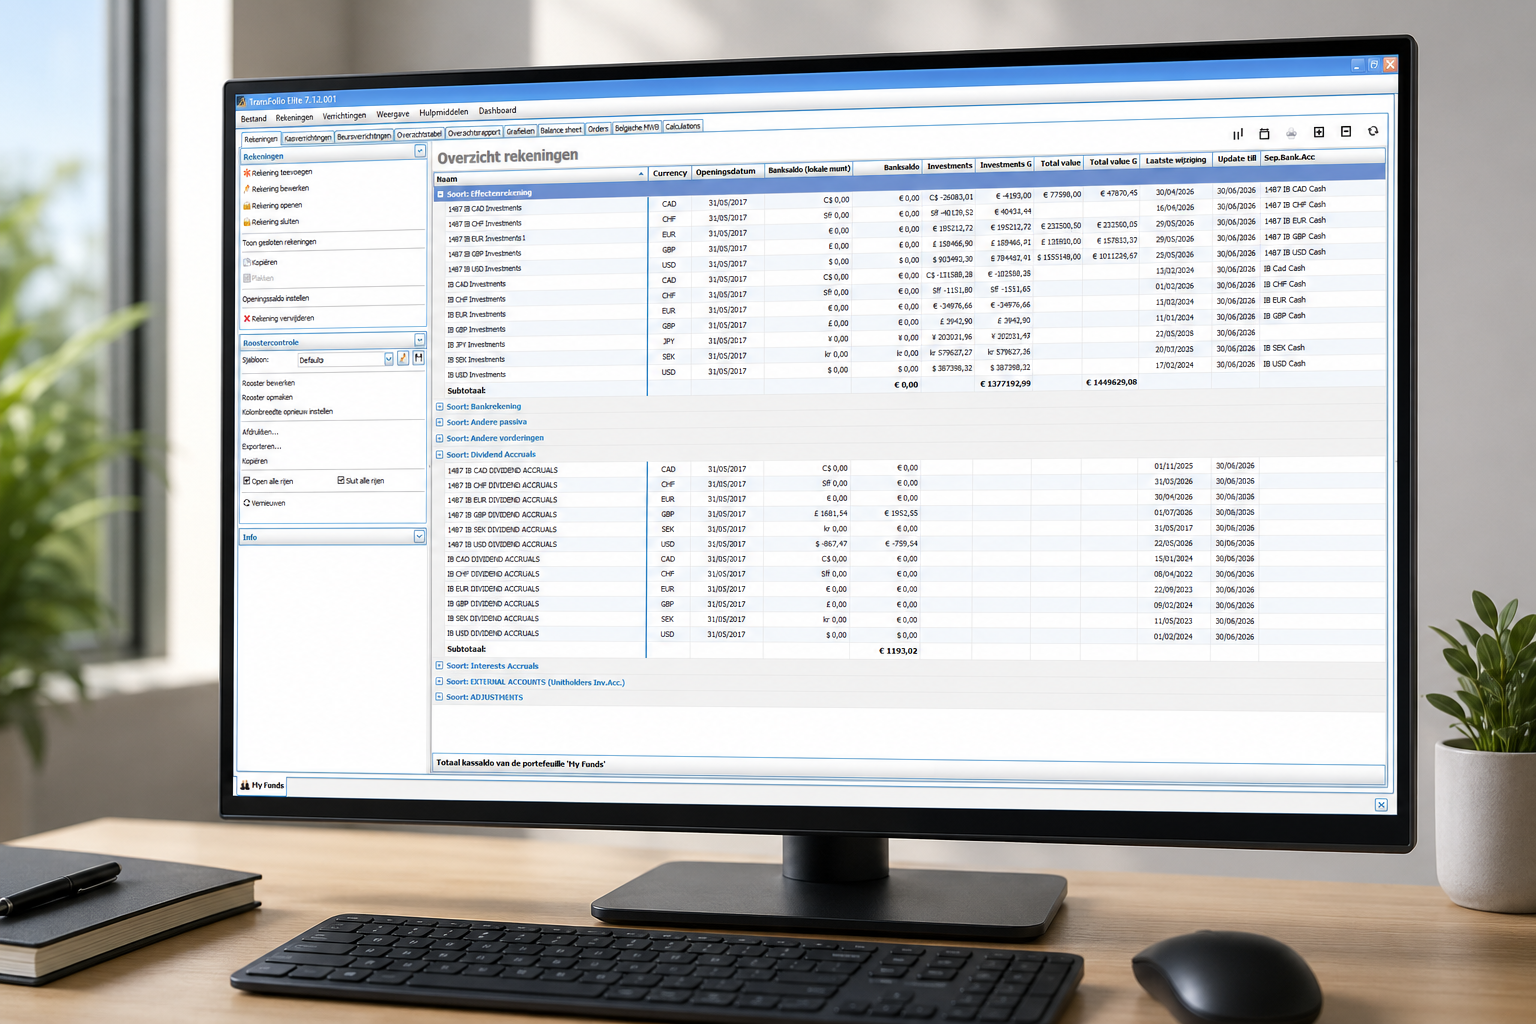
Task: Click the greyed-out printer icon in top toolbar
Action: tap(1291, 133)
